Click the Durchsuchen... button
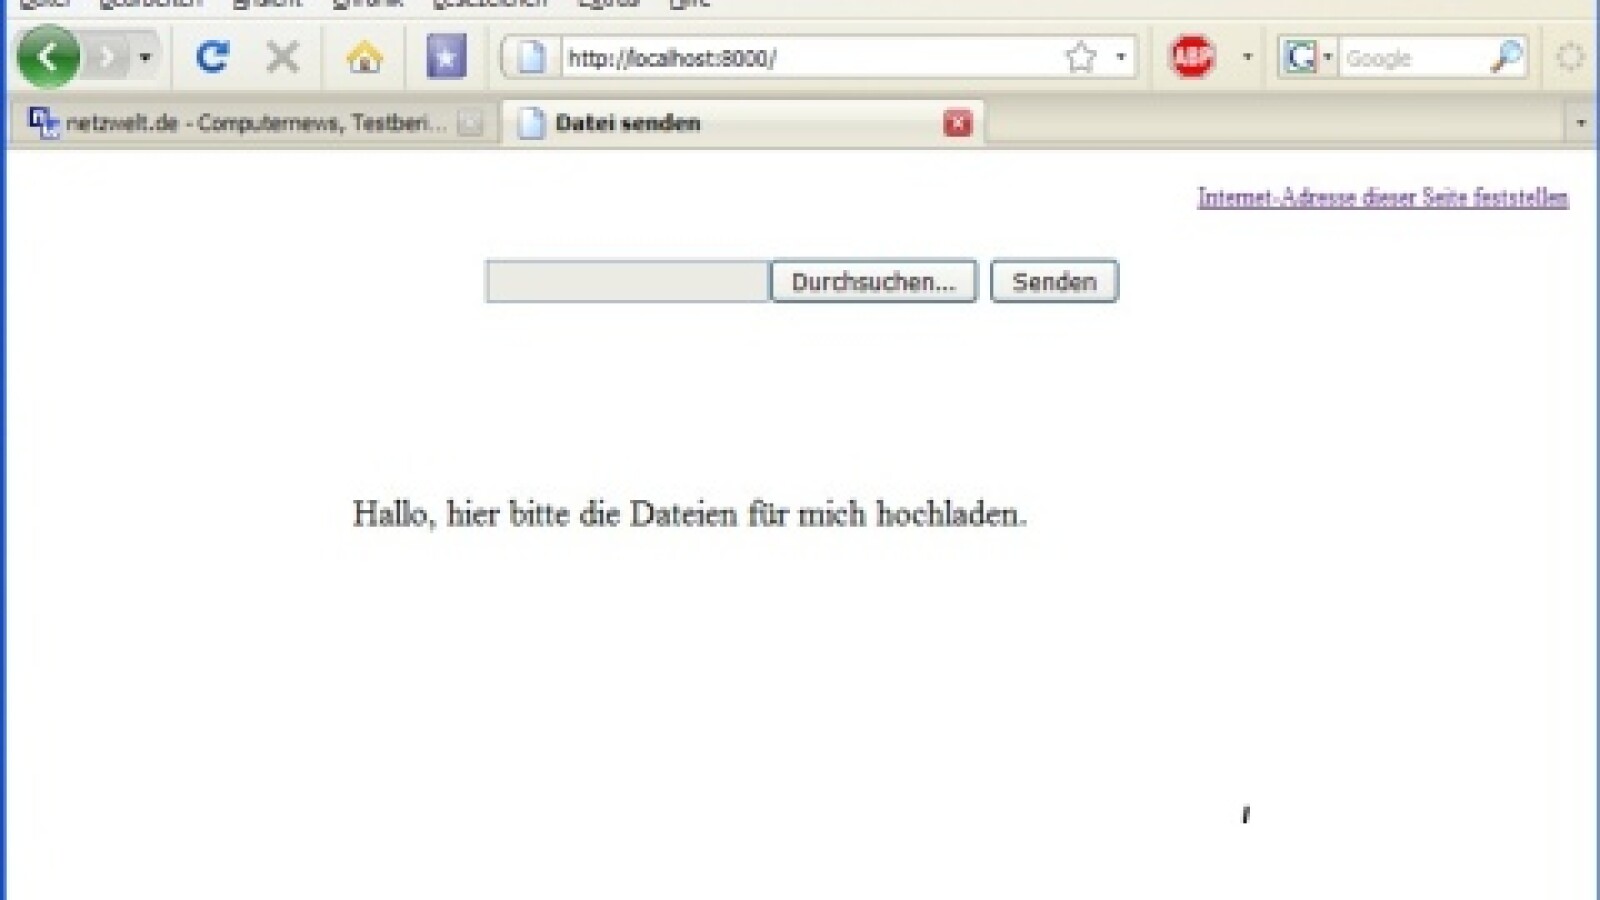The image size is (1600, 900). [873, 282]
